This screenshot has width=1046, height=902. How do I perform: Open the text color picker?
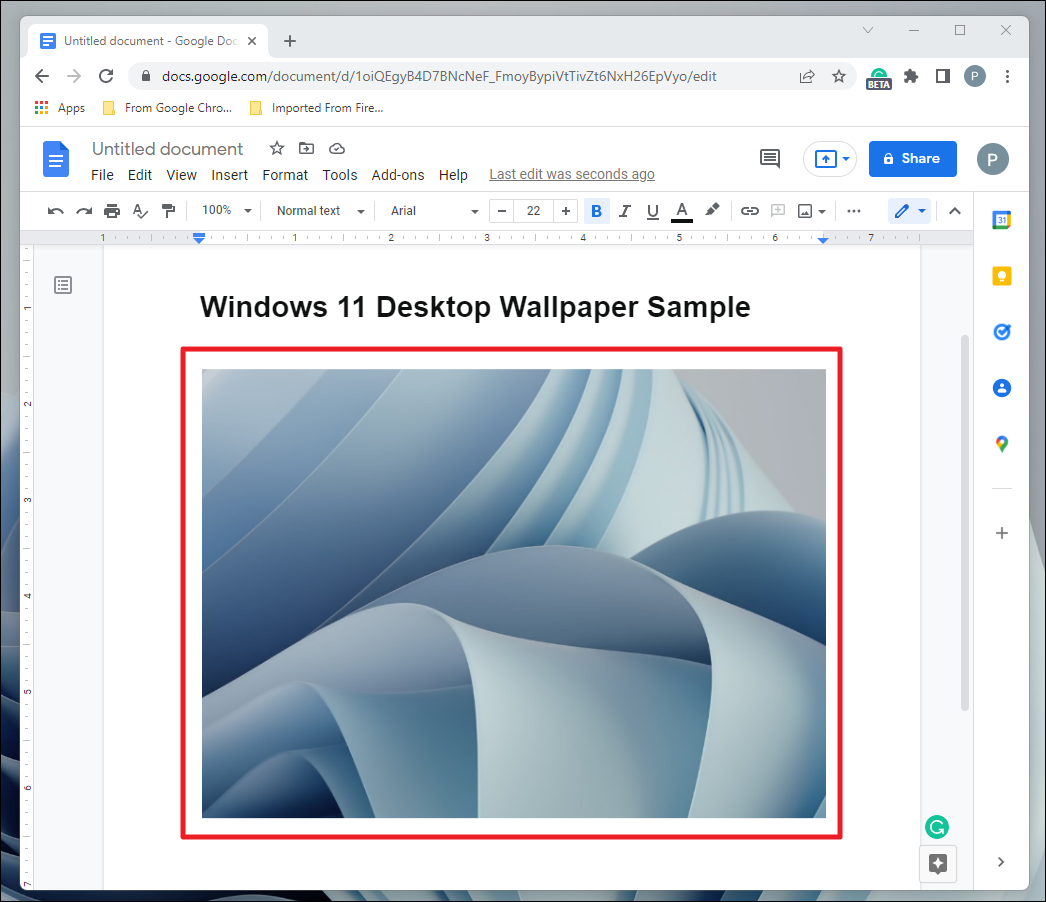tap(682, 211)
